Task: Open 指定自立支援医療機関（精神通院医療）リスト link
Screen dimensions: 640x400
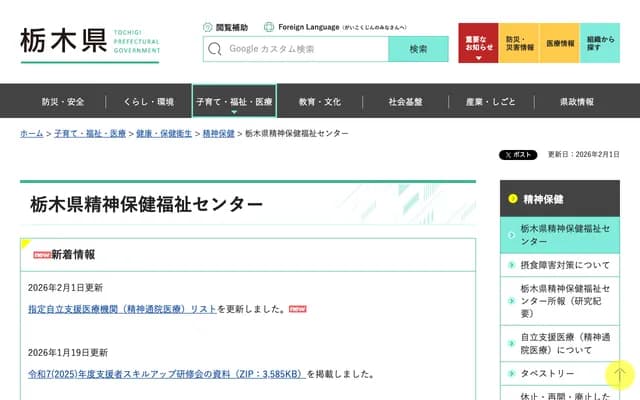Action: click(x=122, y=309)
